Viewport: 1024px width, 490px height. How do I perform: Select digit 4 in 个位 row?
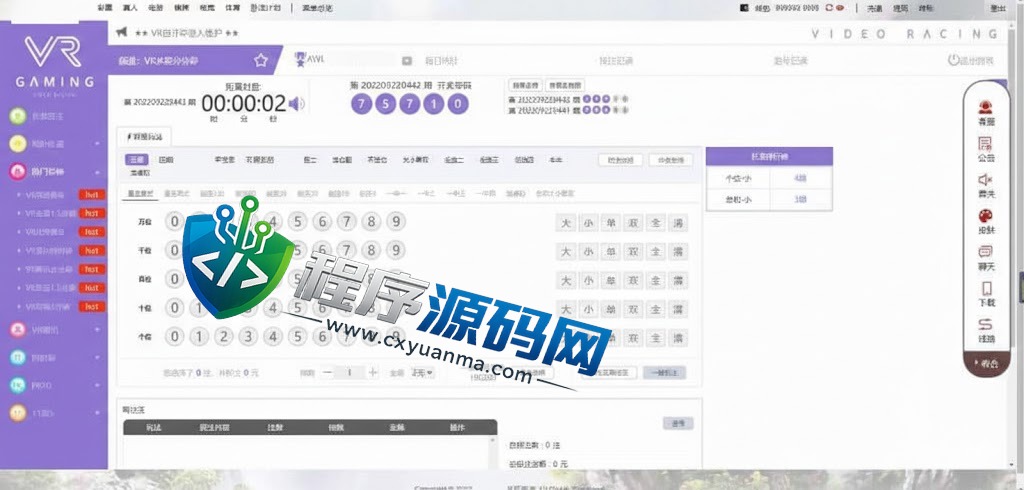click(272, 336)
